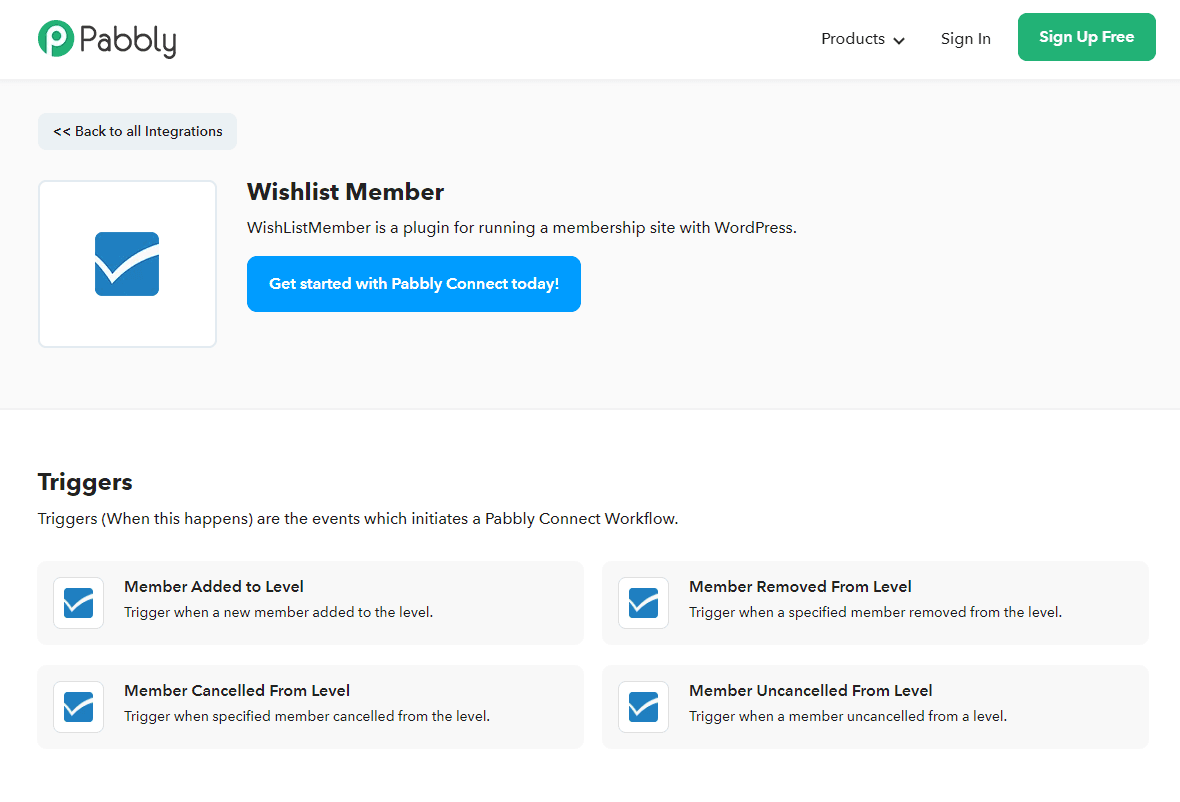Go back to all Integrations

point(137,132)
